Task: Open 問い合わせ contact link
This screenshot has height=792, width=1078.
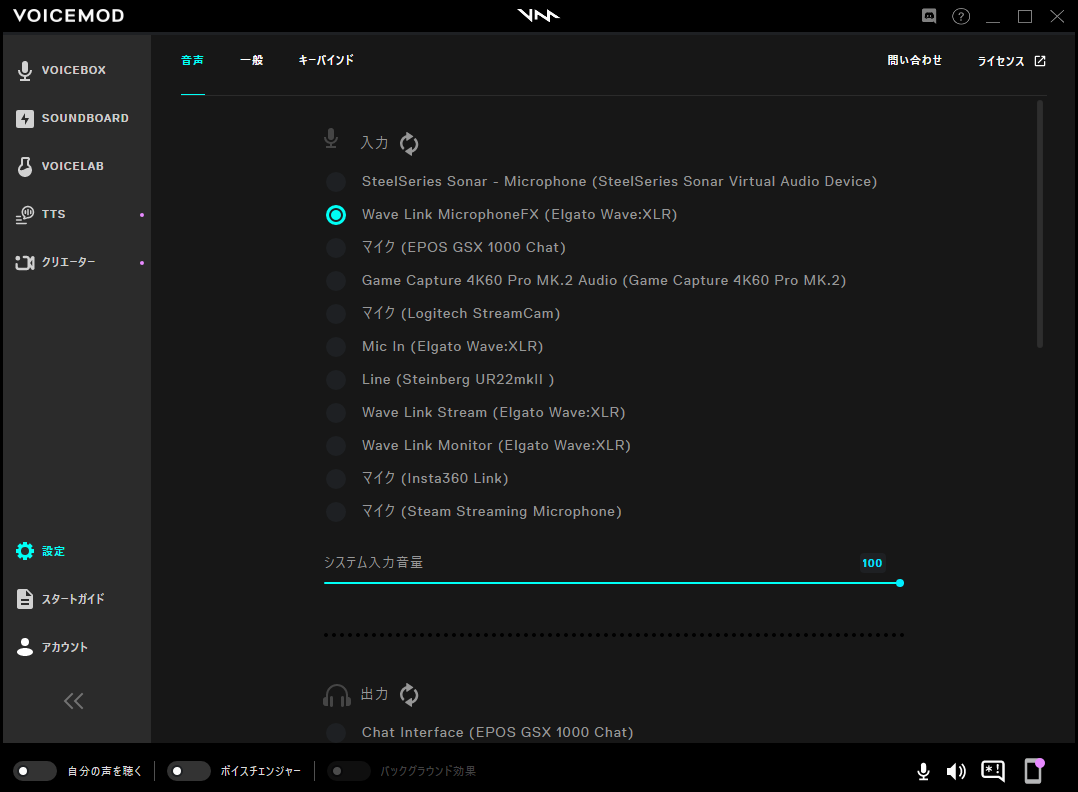Action: [914, 60]
